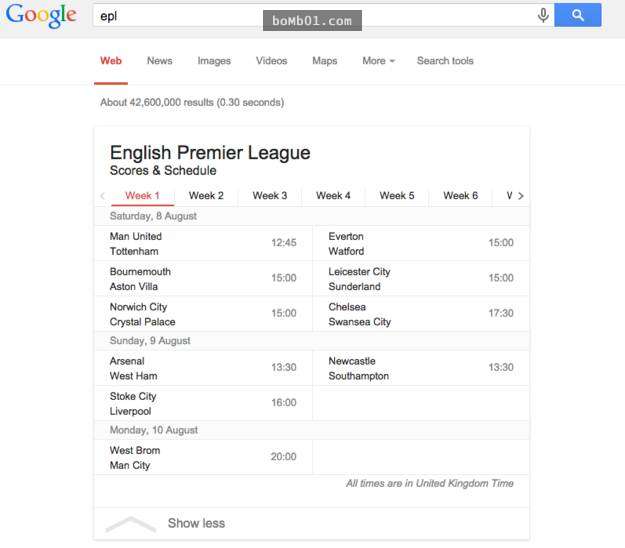Click the 17:30 kickoff time

point(501,313)
